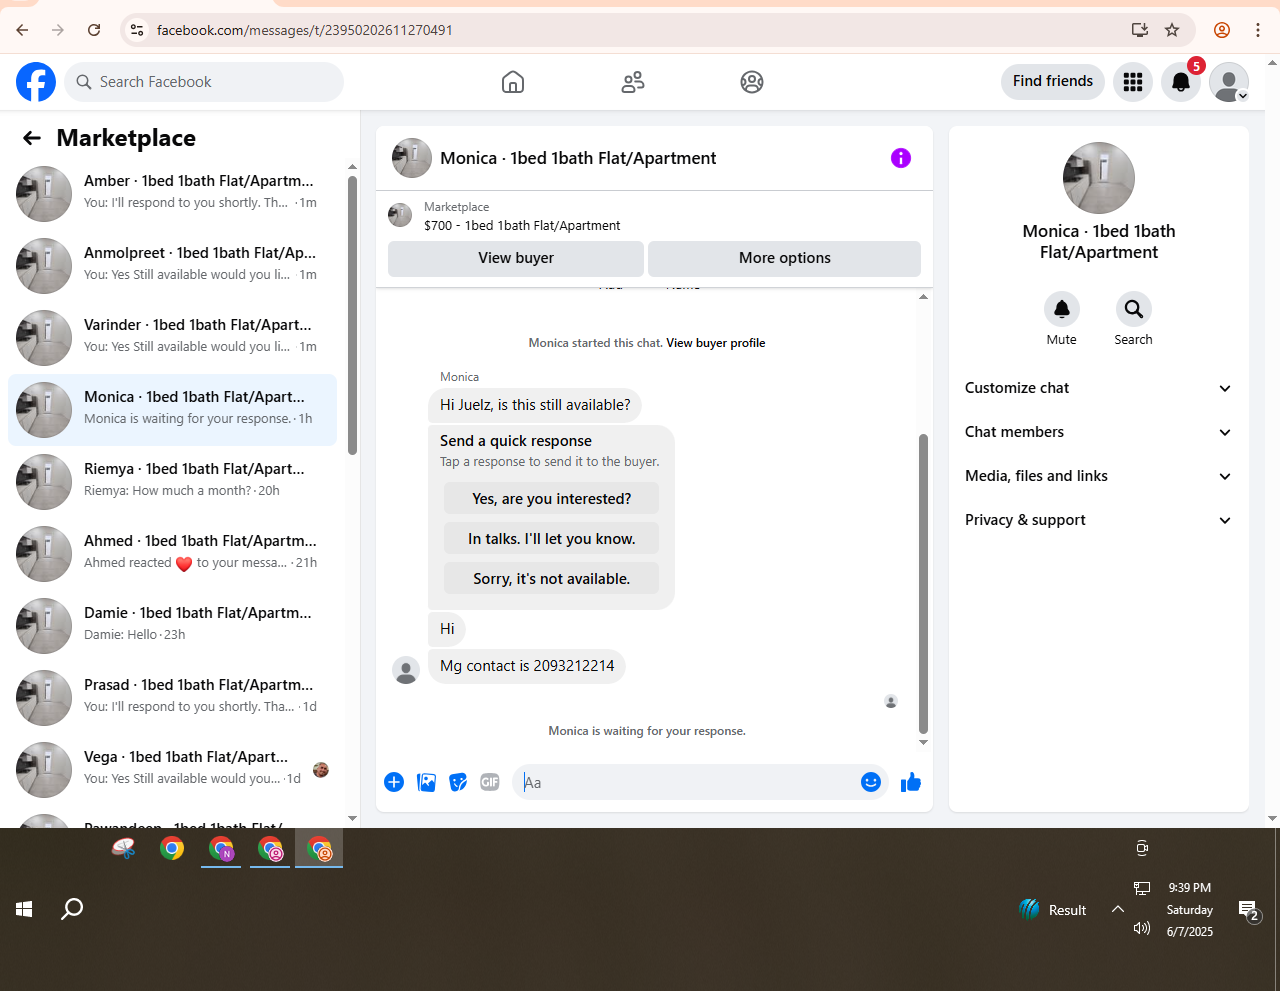Open the Chrome taskbar window with N badge

(221, 849)
